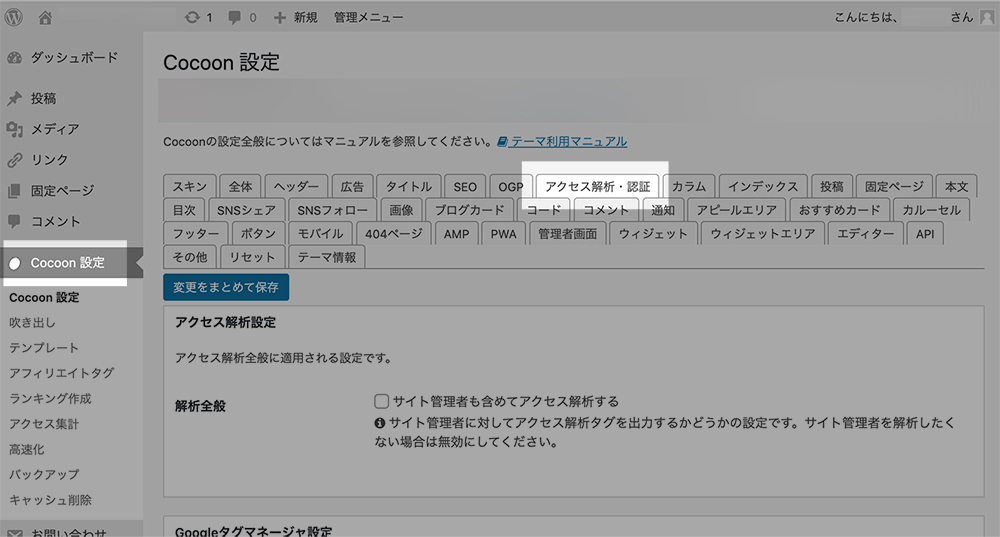The width and height of the screenshot is (1000, 537).
Task: Open the 管理メニュー admin bar item
Action: (369, 17)
